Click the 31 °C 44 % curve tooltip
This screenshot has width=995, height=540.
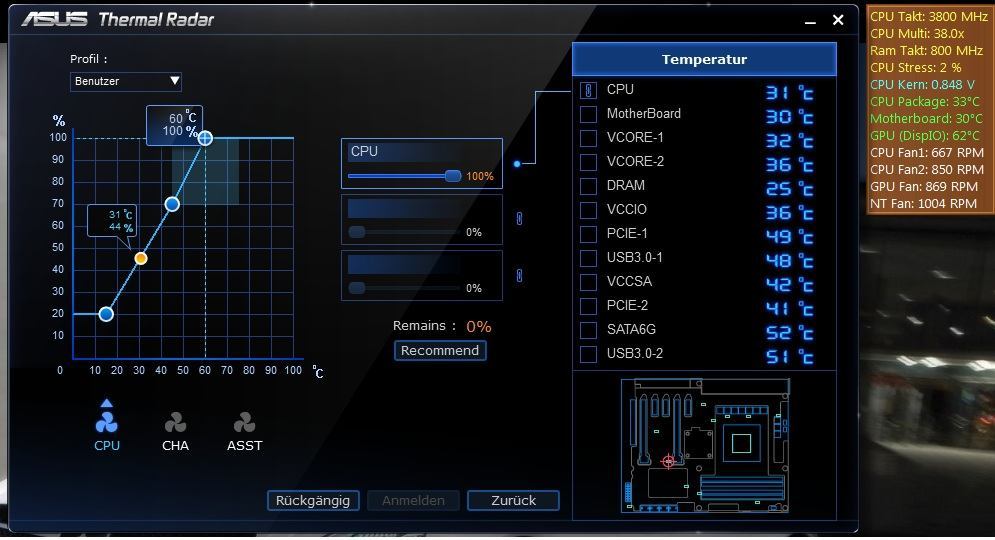[x=112, y=221]
